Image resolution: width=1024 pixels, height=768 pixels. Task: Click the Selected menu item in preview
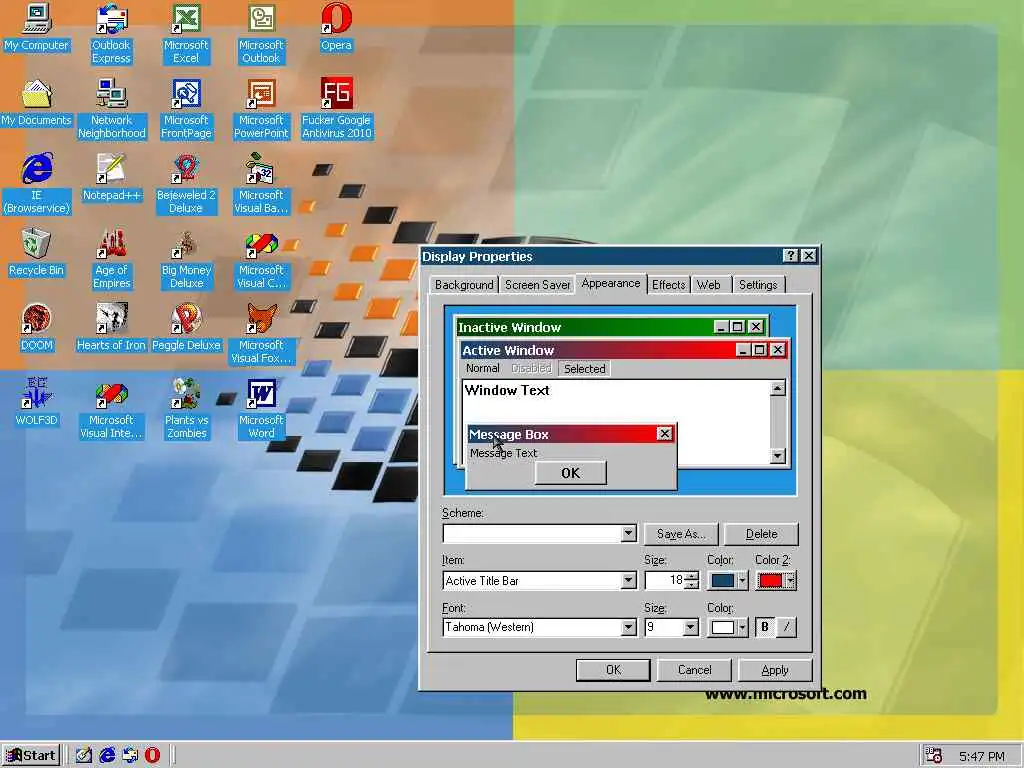pos(584,369)
